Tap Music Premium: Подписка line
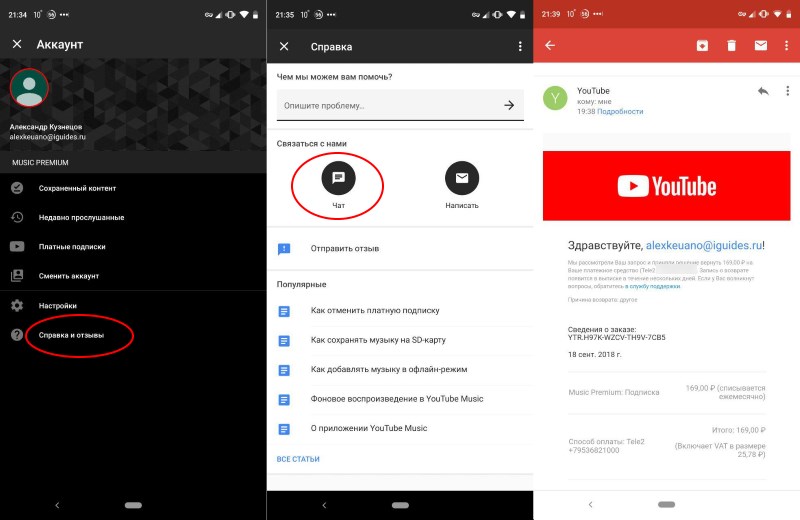 614,392
